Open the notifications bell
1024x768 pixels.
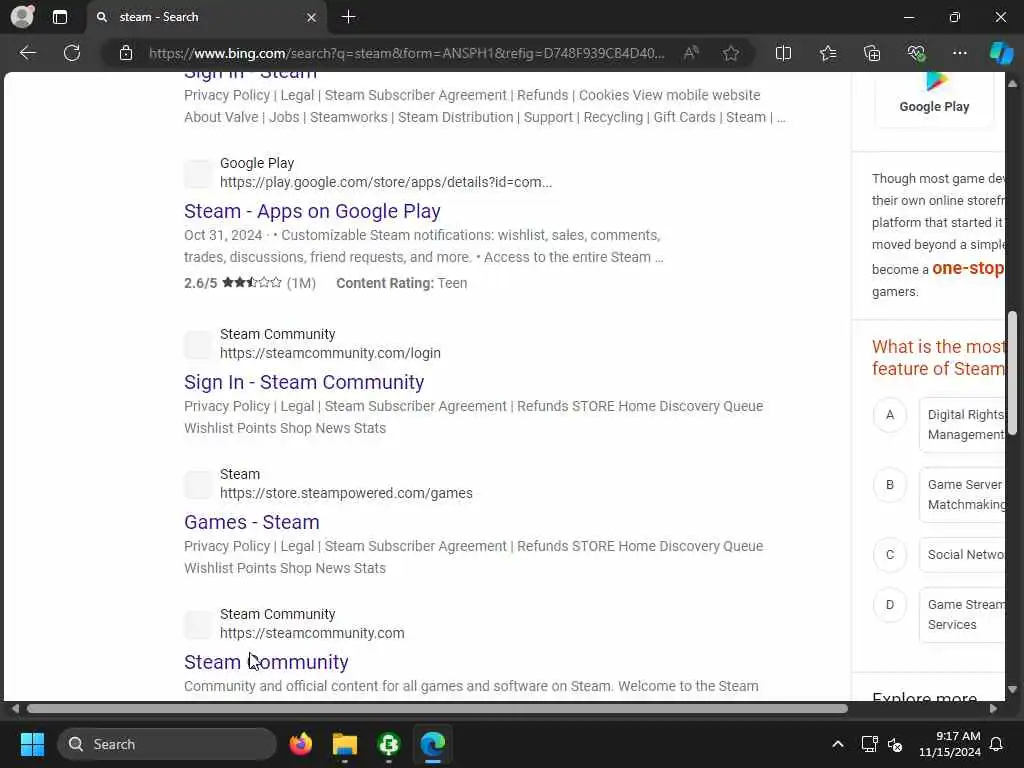click(997, 744)
